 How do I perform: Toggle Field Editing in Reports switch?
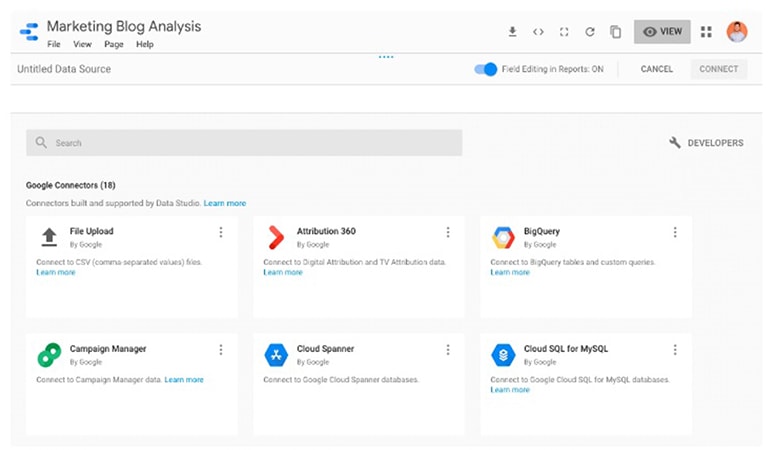pyautogui.click(x=485, y=69)
